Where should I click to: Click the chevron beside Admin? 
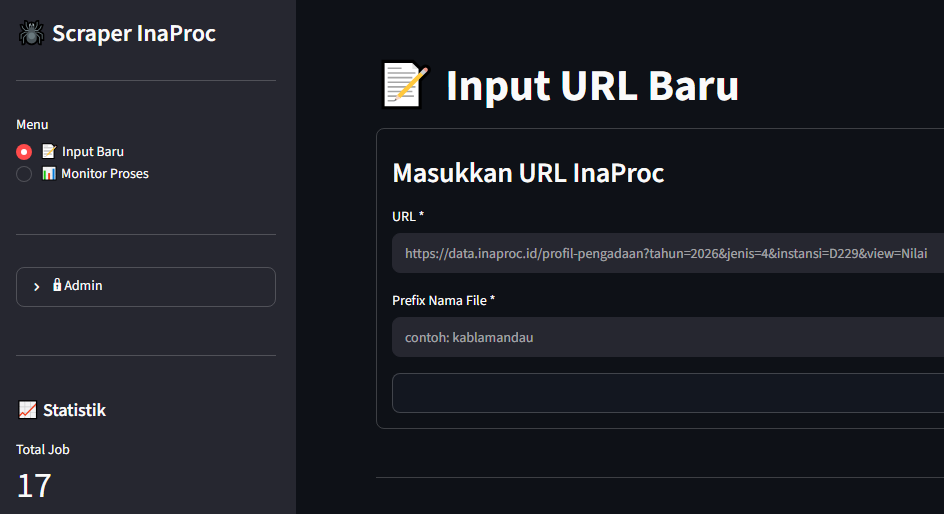pyautogui.click(x=37, y=286)
